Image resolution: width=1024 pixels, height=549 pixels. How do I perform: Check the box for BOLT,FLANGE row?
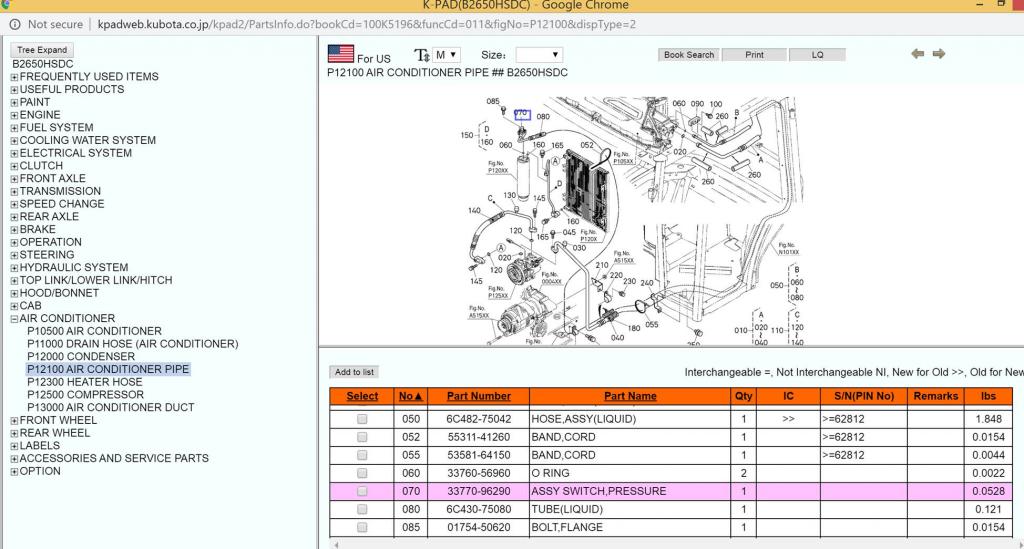pyautogui.click(x=362, y=527)
